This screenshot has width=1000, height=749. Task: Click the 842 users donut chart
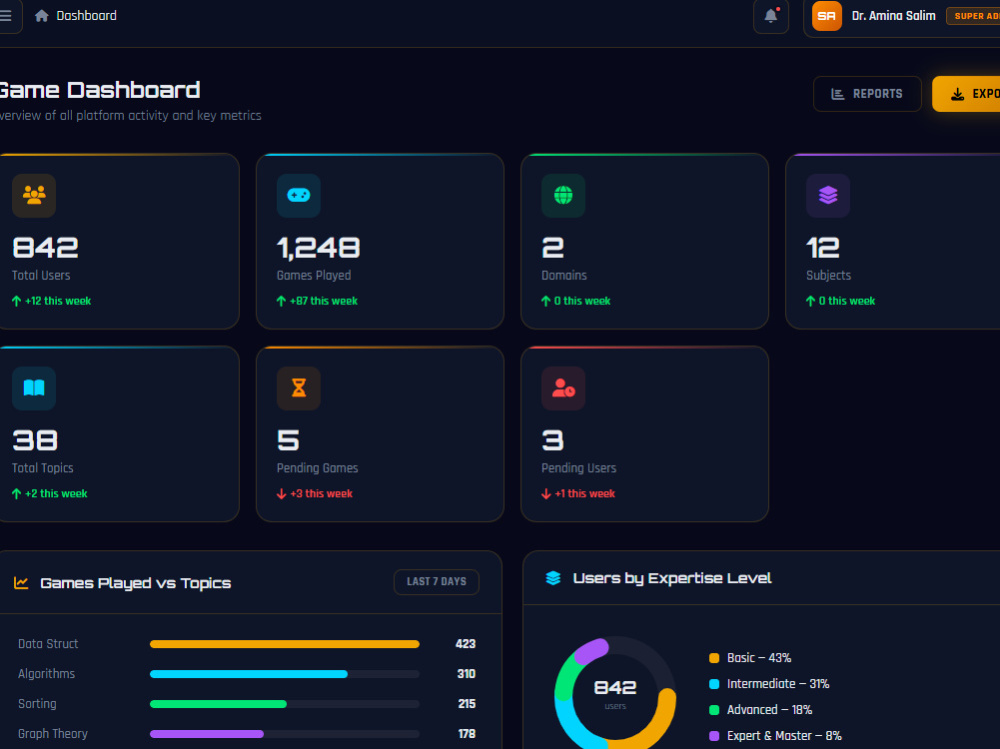[615, 694]
